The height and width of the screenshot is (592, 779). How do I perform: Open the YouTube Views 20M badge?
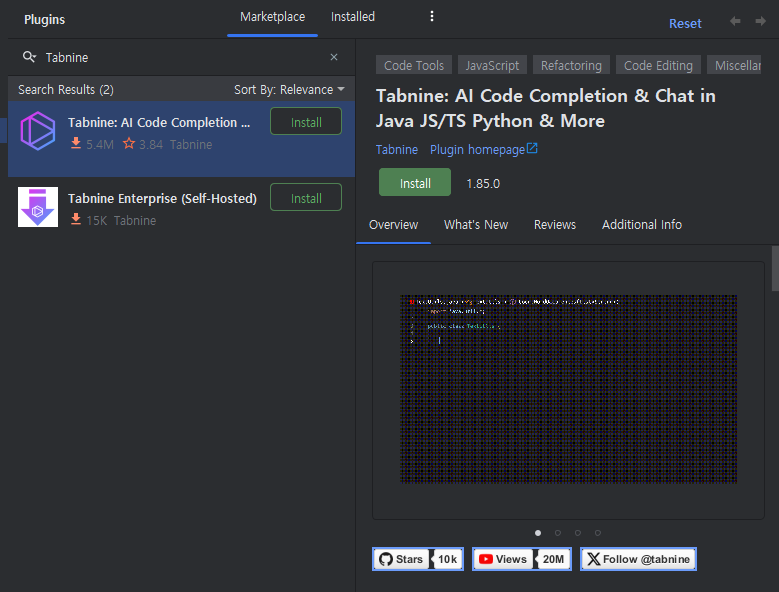coord(522,559)
